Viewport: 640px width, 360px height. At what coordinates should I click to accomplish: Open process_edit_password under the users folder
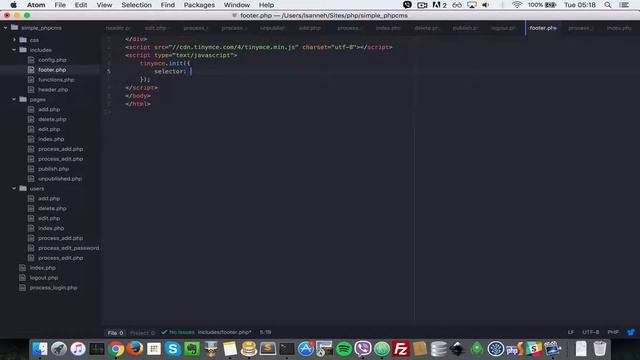pyautogui.click(x=69, y=248)
